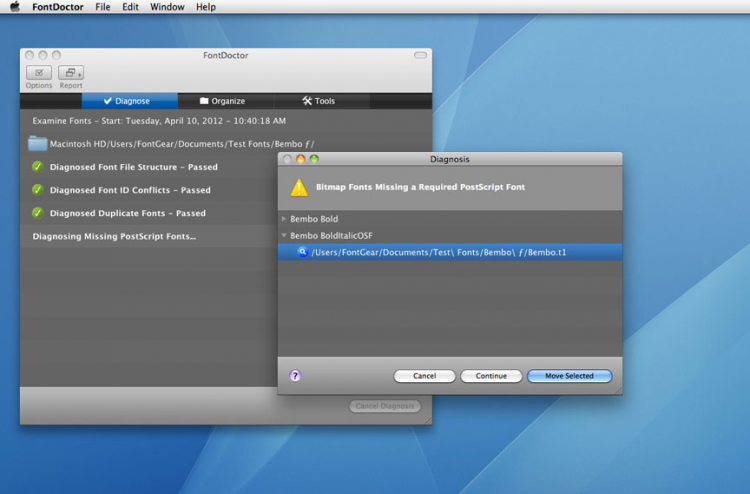Click green check beside Font ID Conflicts
The height and width of the screenshot is (494, 750).
38,190
